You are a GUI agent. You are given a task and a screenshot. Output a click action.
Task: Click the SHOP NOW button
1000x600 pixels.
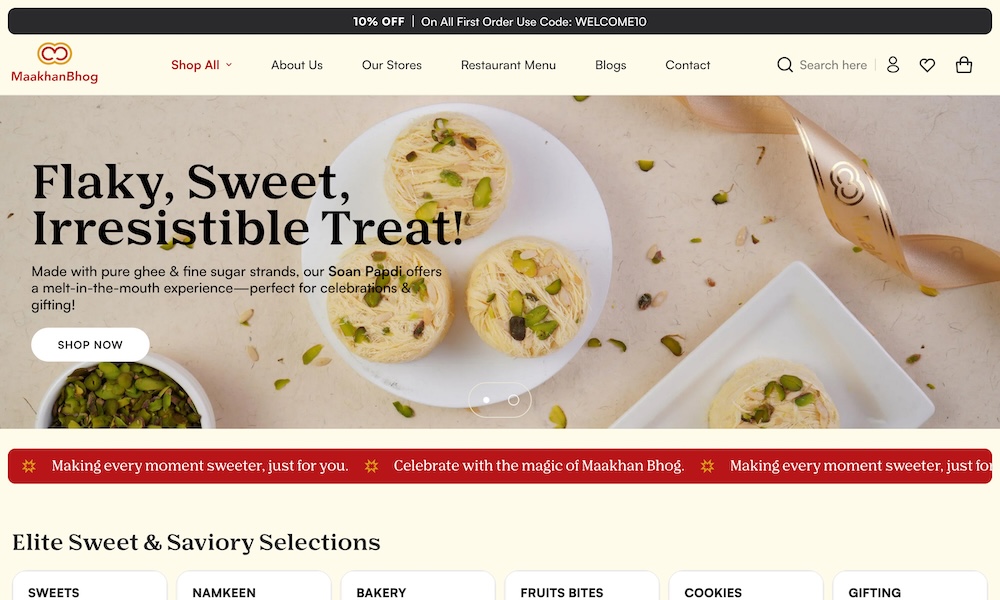click(91, 345)
